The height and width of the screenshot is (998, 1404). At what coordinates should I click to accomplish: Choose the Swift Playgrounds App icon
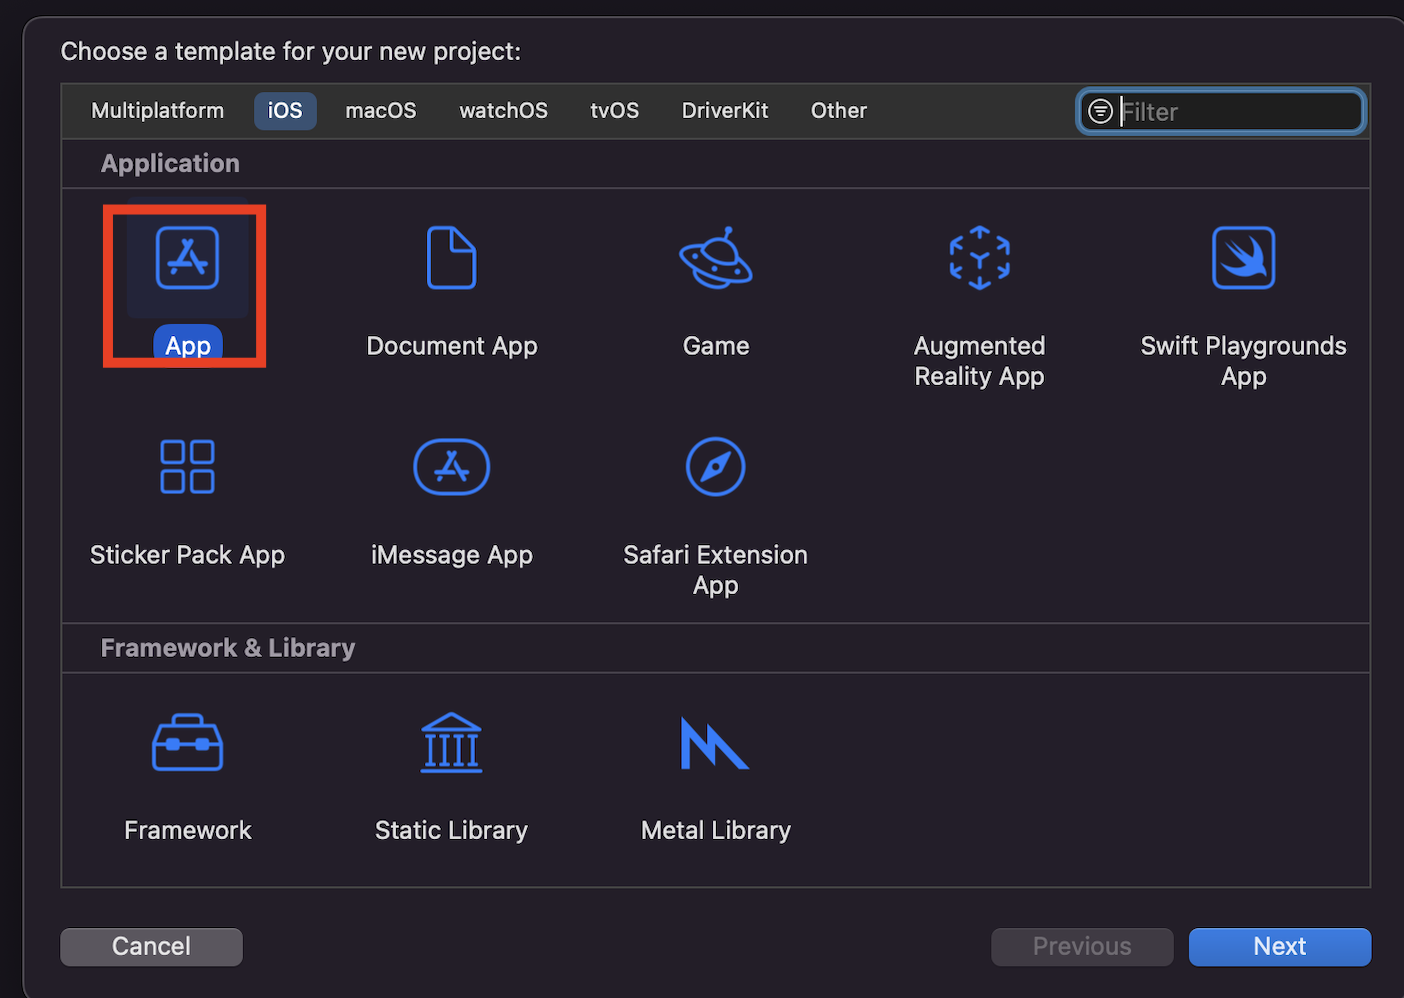pos(1243,258)
